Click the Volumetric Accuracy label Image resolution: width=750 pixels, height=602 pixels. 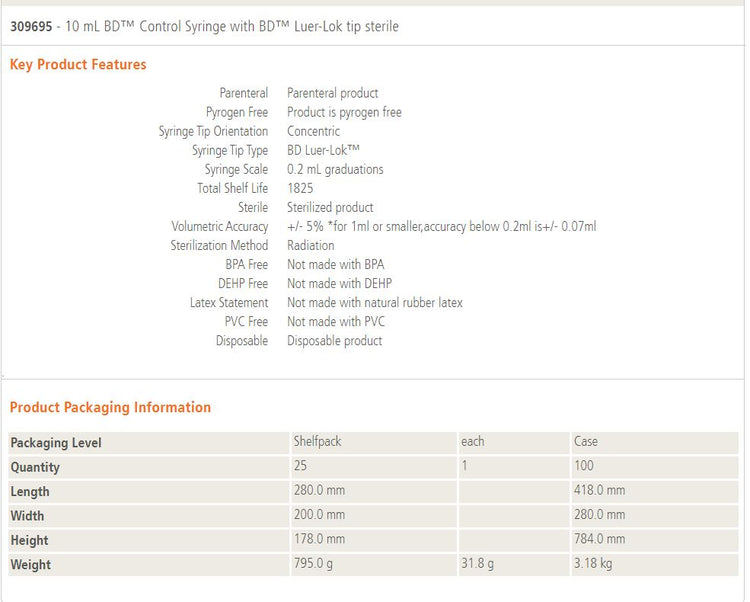click(x=219, y=226)
